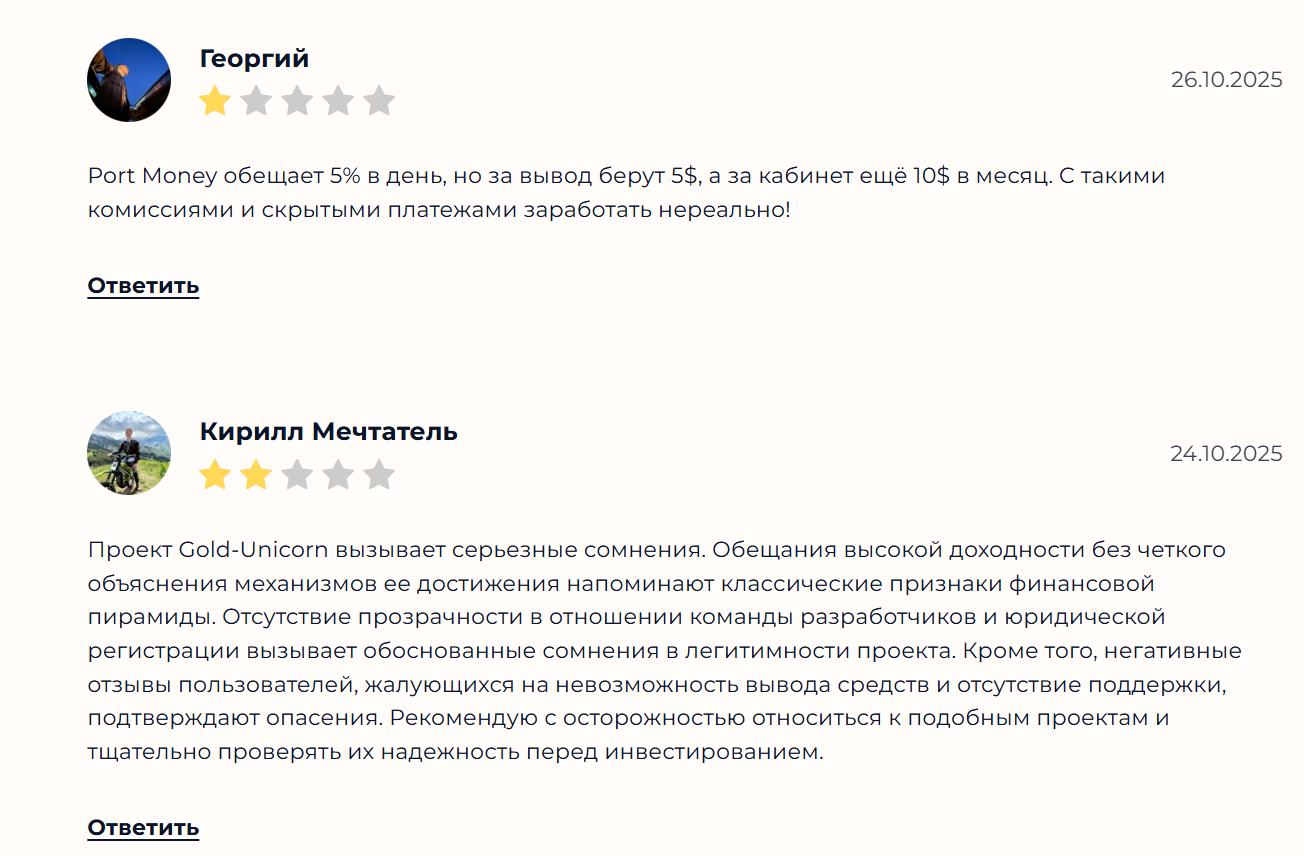Select the third star in Кирилл's rating
This screenshot has width=1304, height=856.
297,473
